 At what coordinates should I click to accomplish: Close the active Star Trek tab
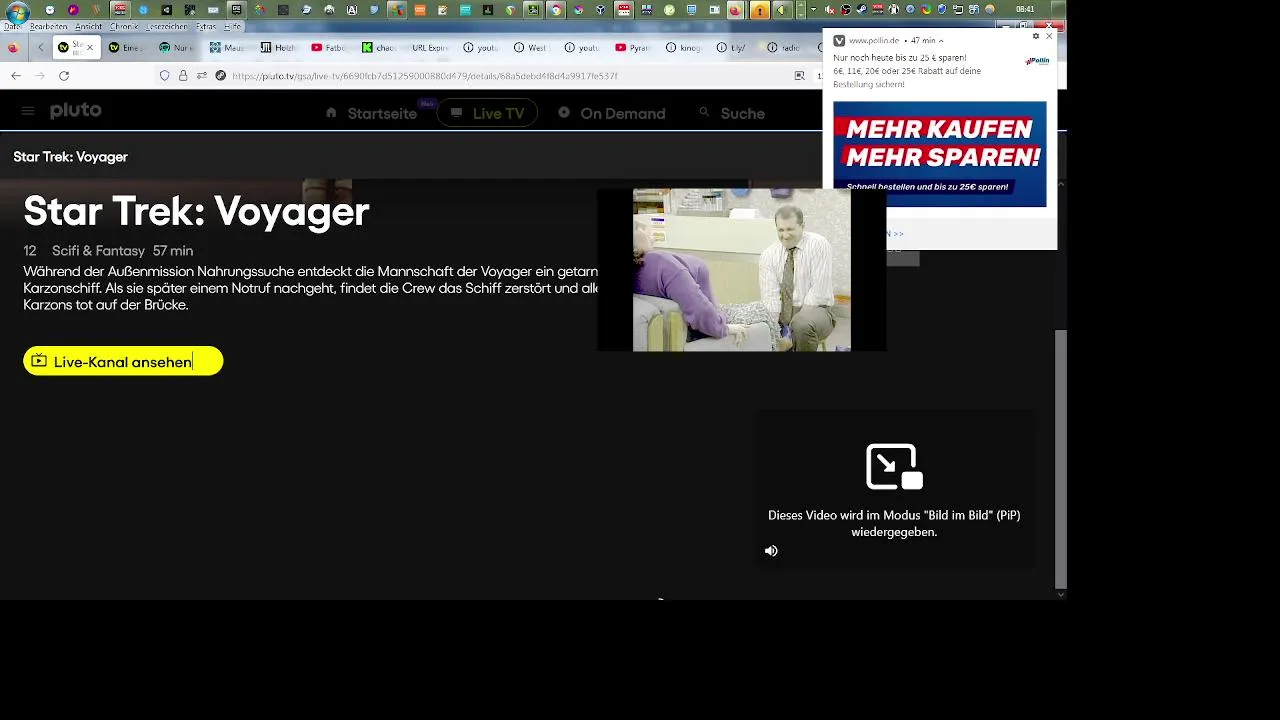tap(90, 47)
